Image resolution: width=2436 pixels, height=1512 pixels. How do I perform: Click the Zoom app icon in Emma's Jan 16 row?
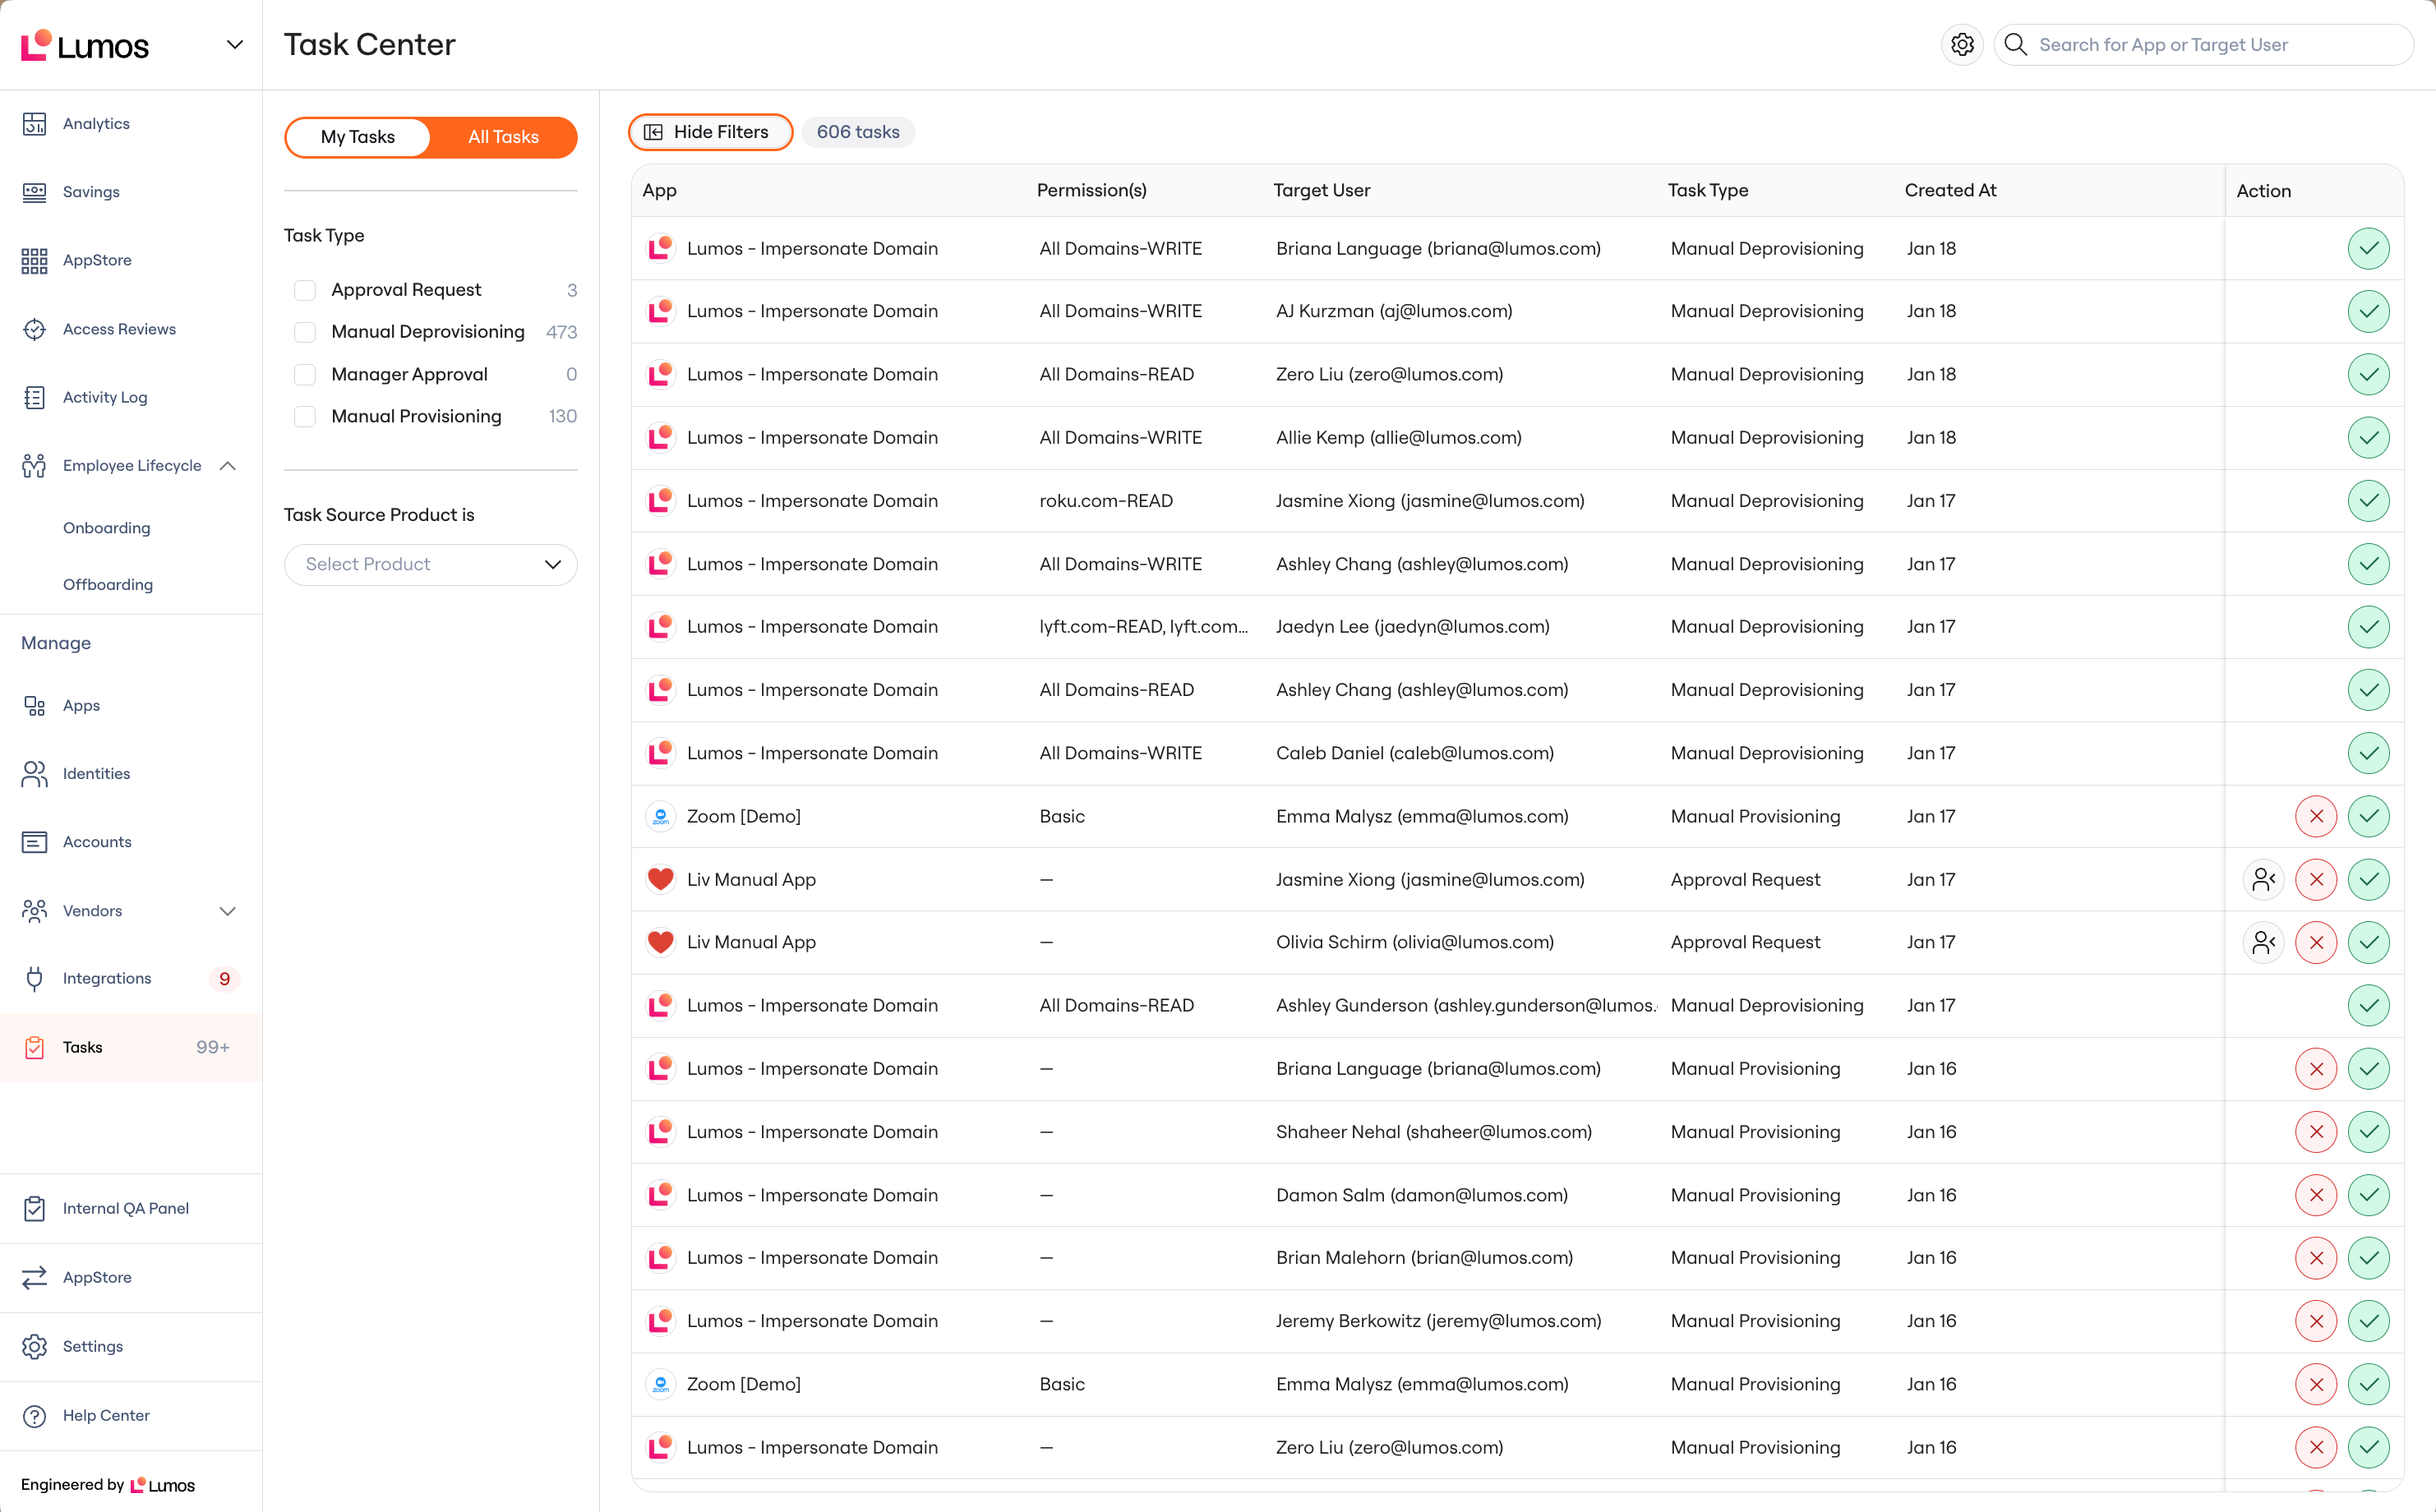point(660,1384)
